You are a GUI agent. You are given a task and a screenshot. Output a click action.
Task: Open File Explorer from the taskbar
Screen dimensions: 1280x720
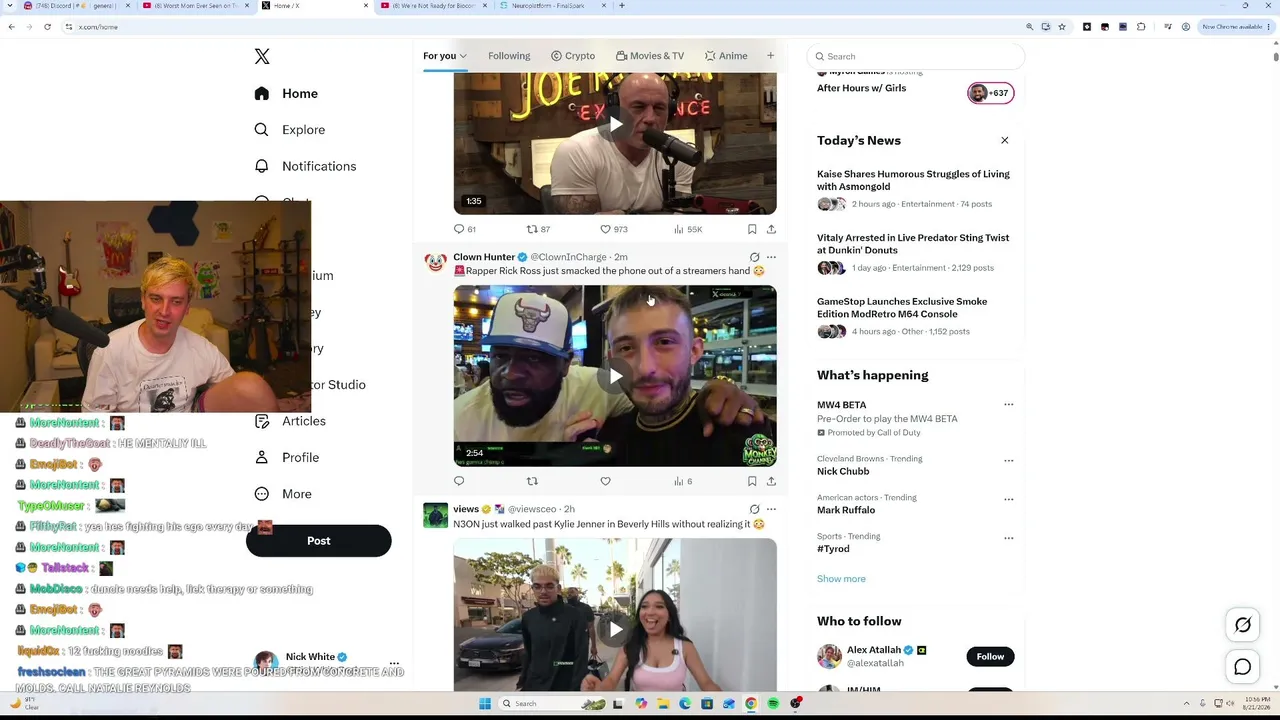click(x=663, y=704)
